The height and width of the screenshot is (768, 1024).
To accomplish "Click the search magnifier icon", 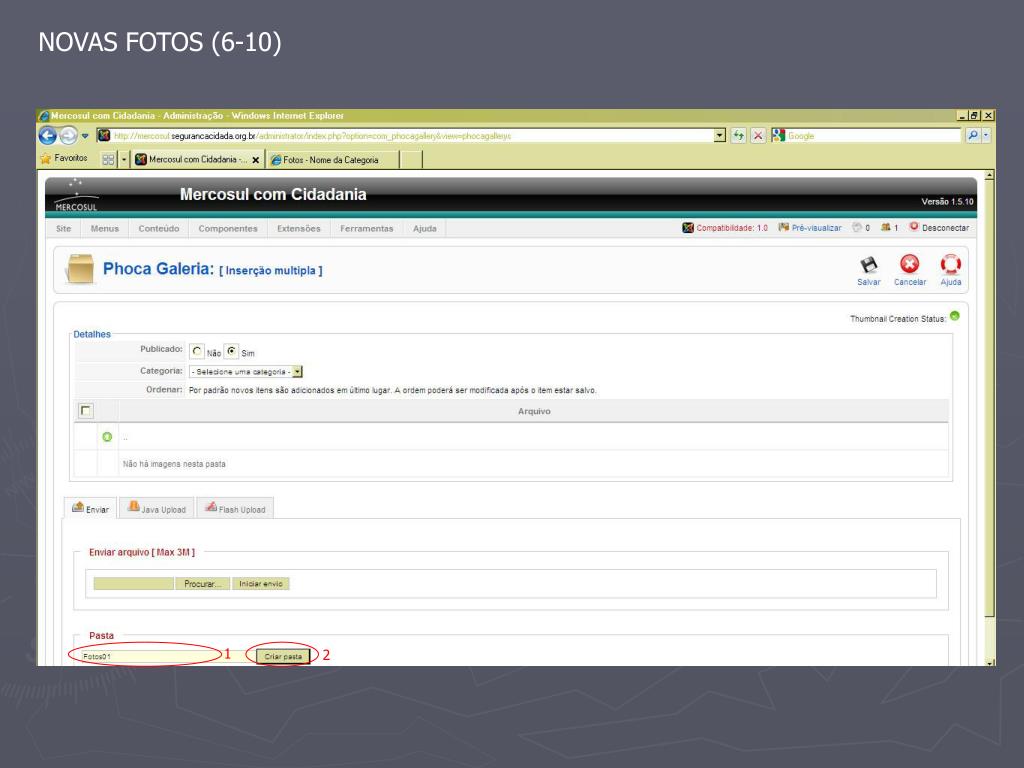I will coord(972,135).
